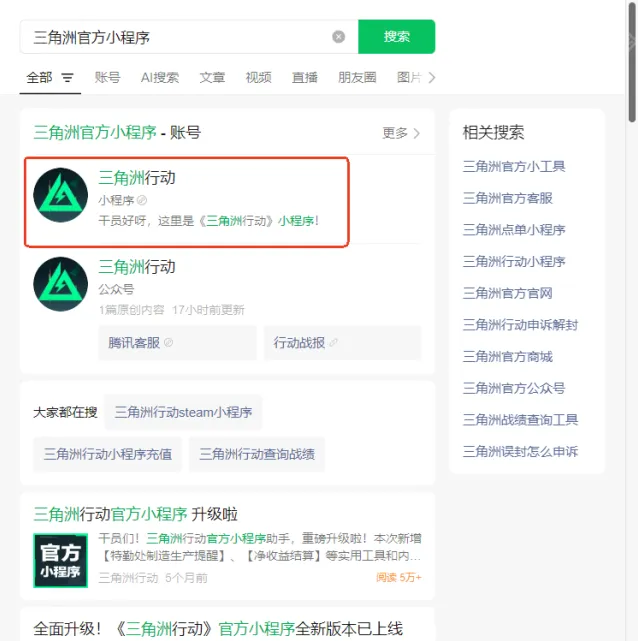This screenshot has width=638, height=641.
Task: Click the 三角洲行动 mini-program avatar icon
Action: click(60, 195)
